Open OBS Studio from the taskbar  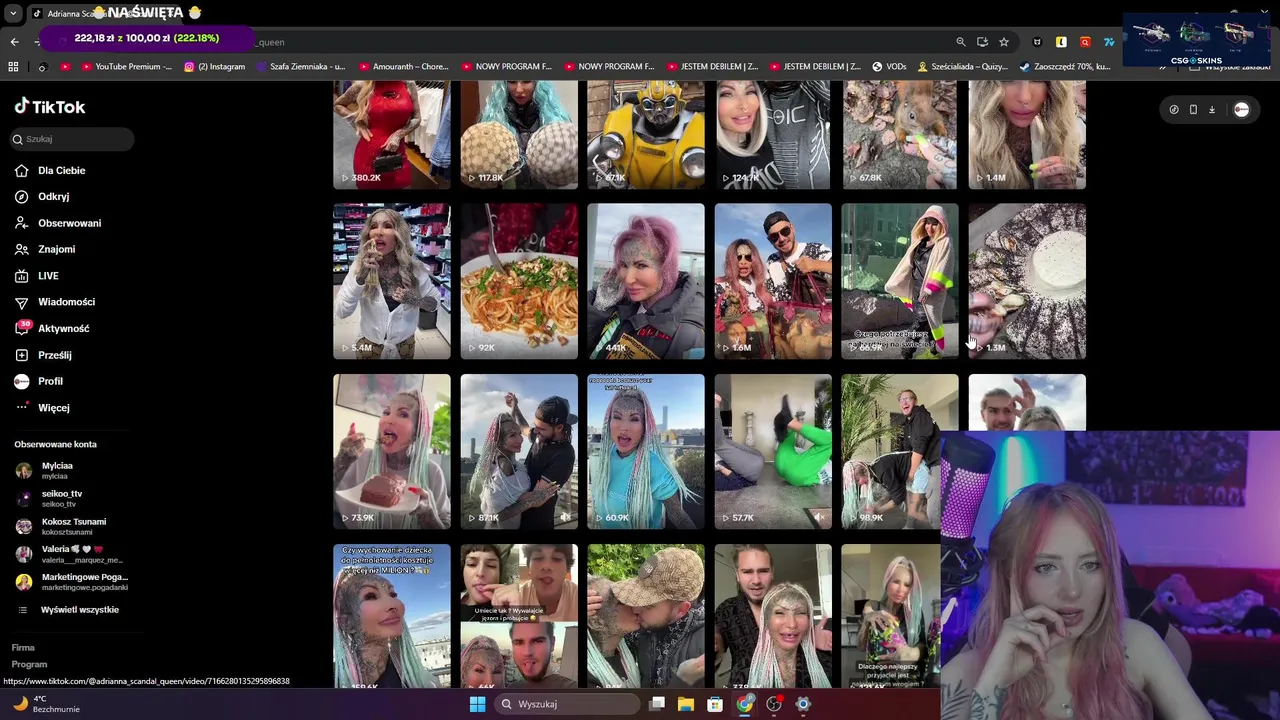pos(774,704)
